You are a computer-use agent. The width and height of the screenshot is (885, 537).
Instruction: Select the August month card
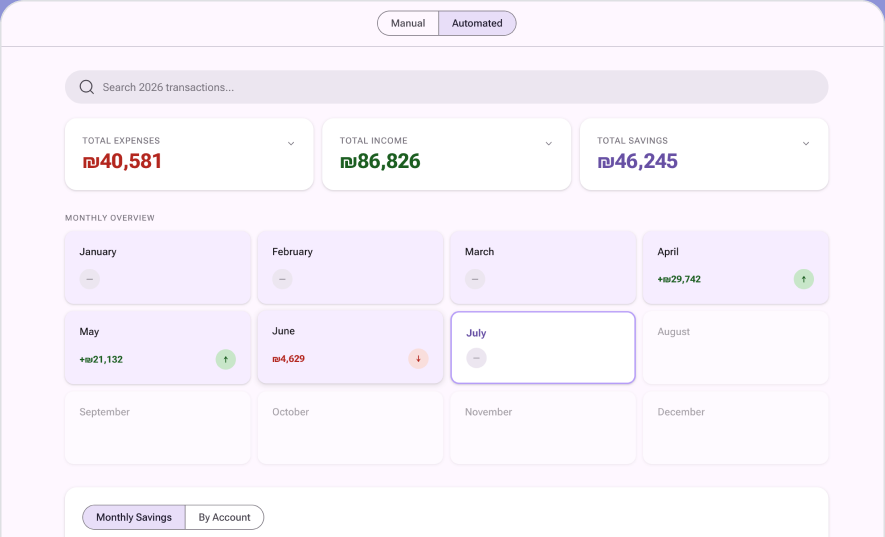(735, 347)
